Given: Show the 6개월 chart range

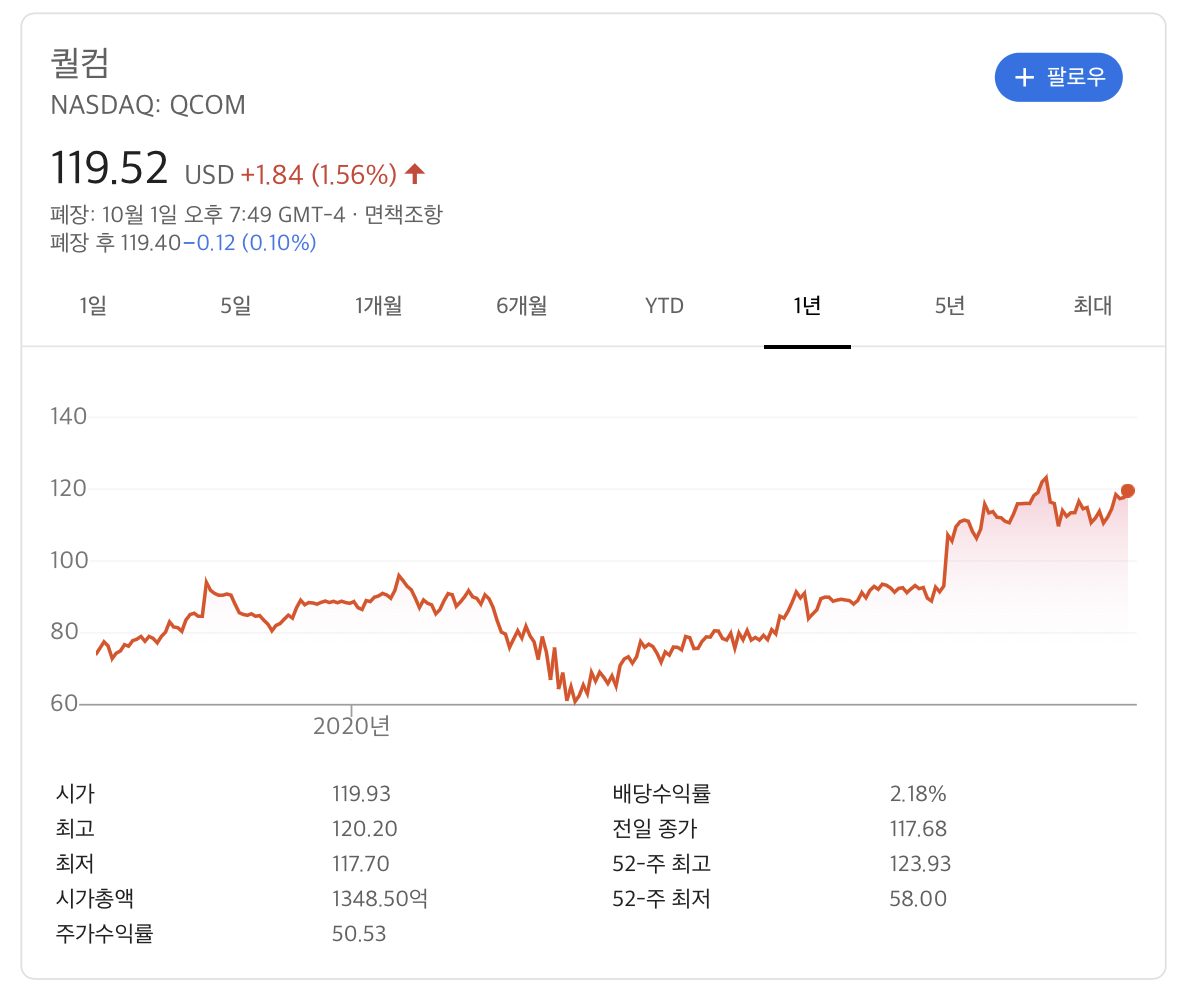Looking at the screenshot, I should coord(521,306).
